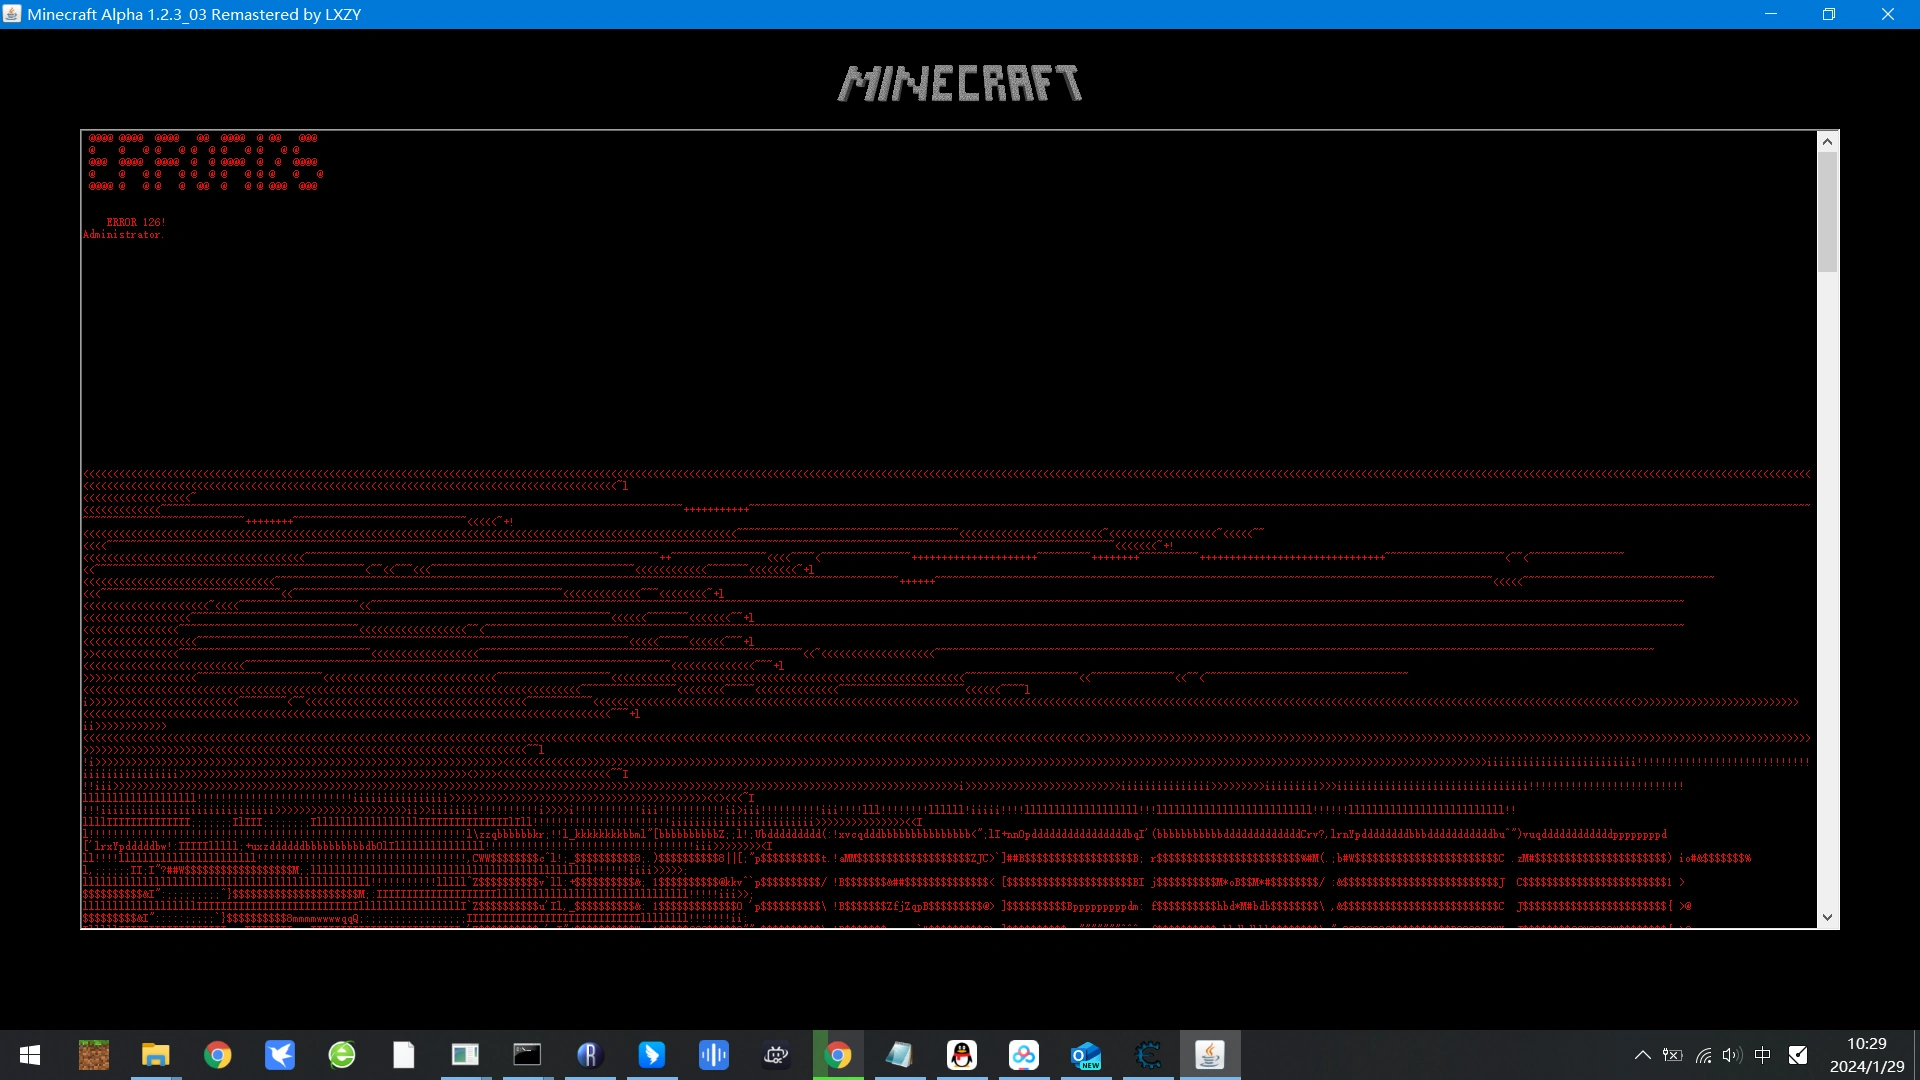Switch to the Java application taskbar icon

click(x=1210, y=1055)
